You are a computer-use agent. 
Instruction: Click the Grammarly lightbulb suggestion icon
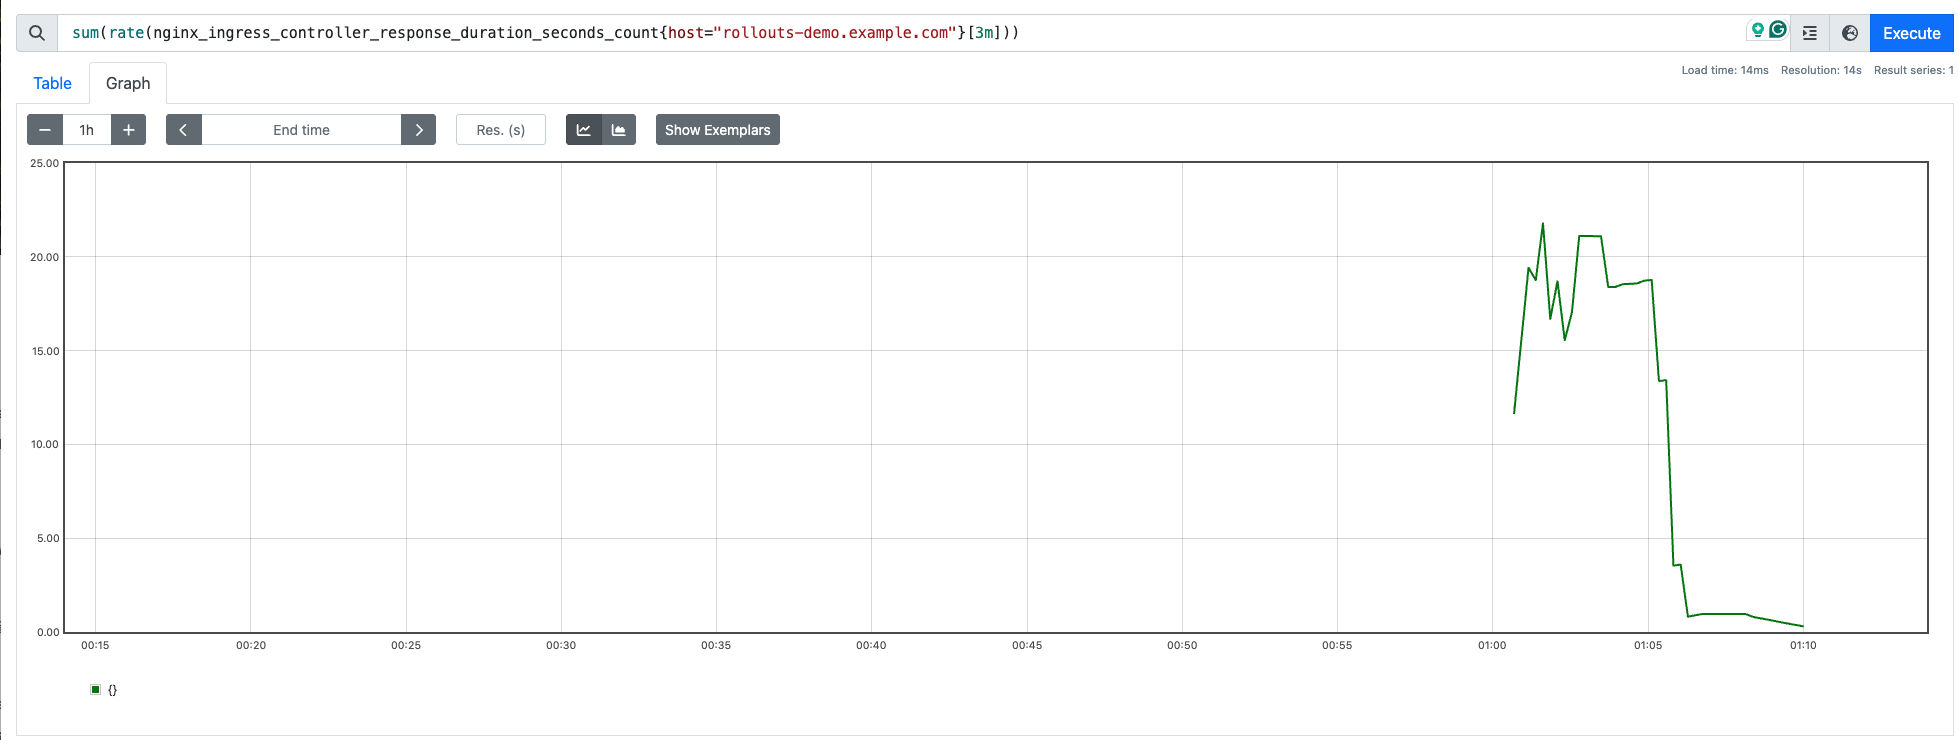(1757, 30)
